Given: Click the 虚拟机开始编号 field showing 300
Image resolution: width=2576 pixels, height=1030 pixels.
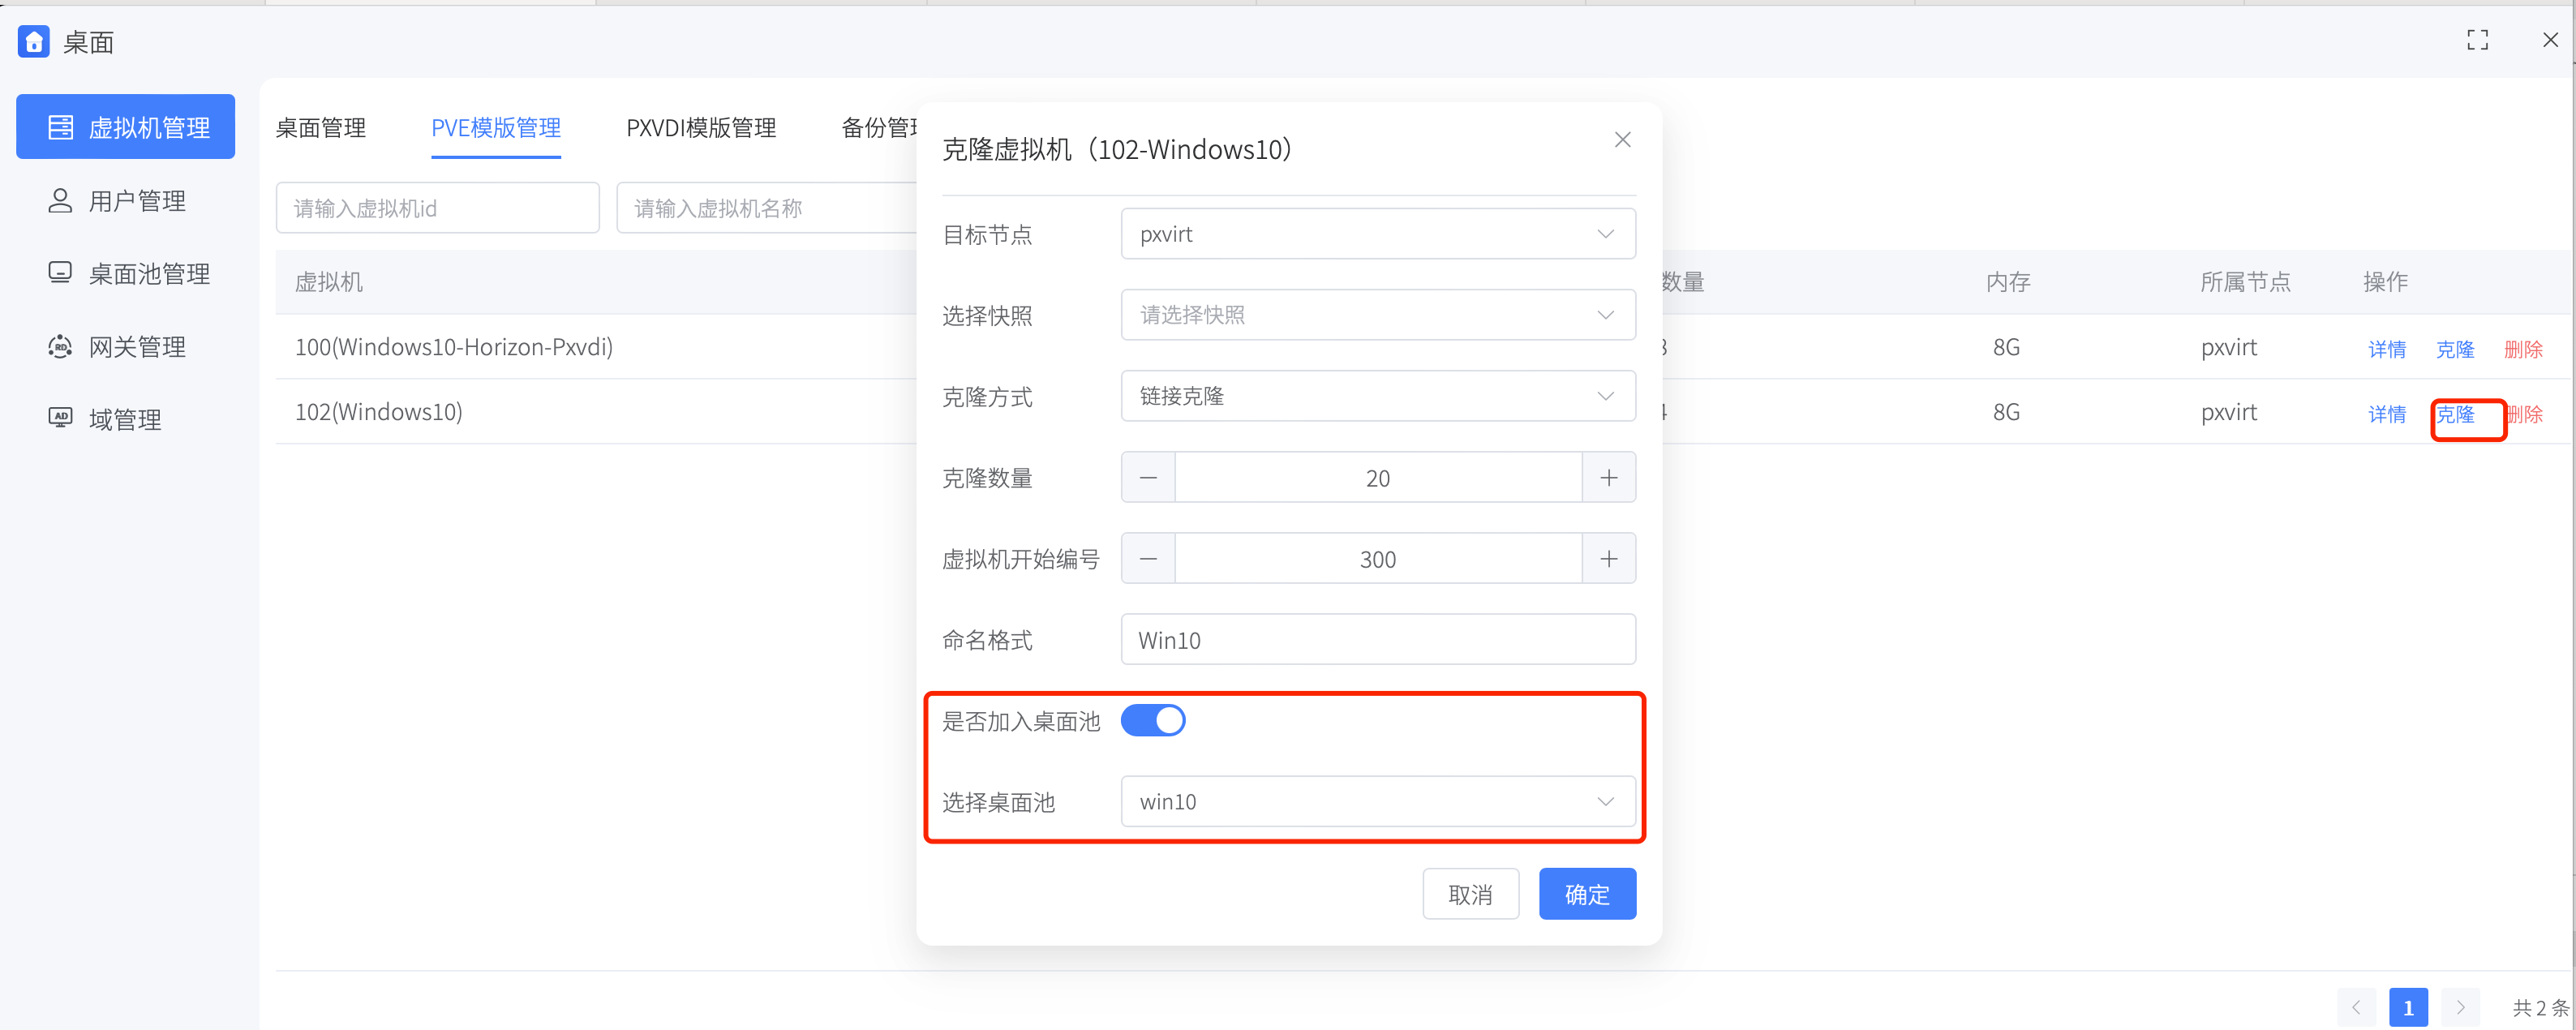Looking at the screenshot, I should (1378, 559).
